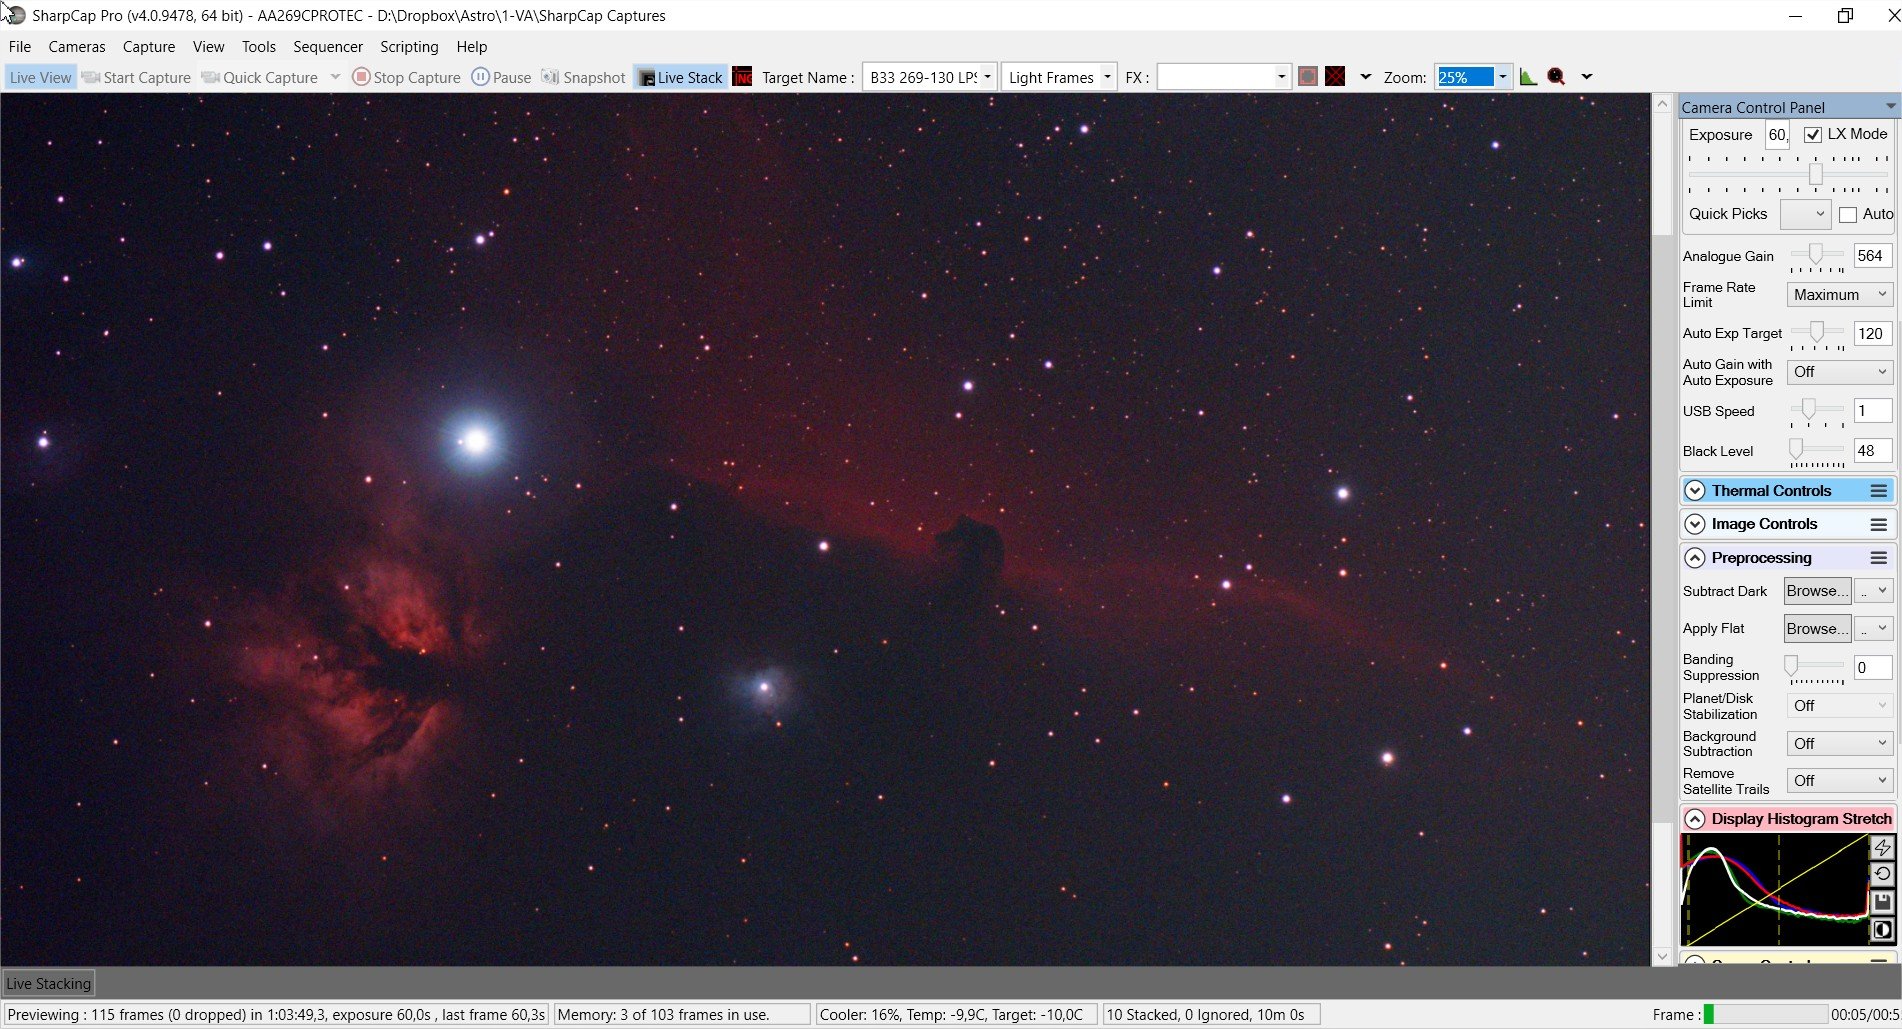The image size is (1902, 1029).
Task: Open Auto Gain with Auto Exposure dropdown
Action: (1840, 372)
